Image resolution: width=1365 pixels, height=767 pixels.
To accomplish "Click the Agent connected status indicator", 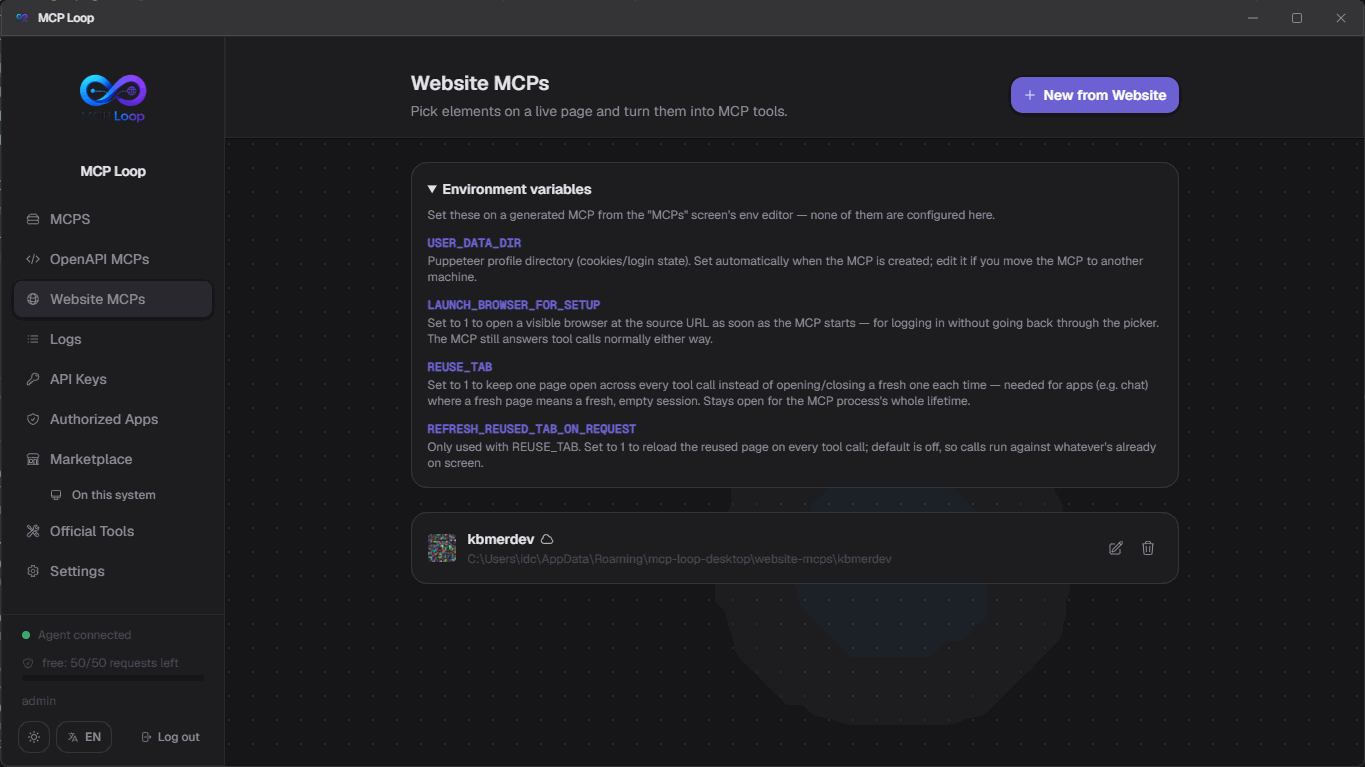I will click(77, 635).
